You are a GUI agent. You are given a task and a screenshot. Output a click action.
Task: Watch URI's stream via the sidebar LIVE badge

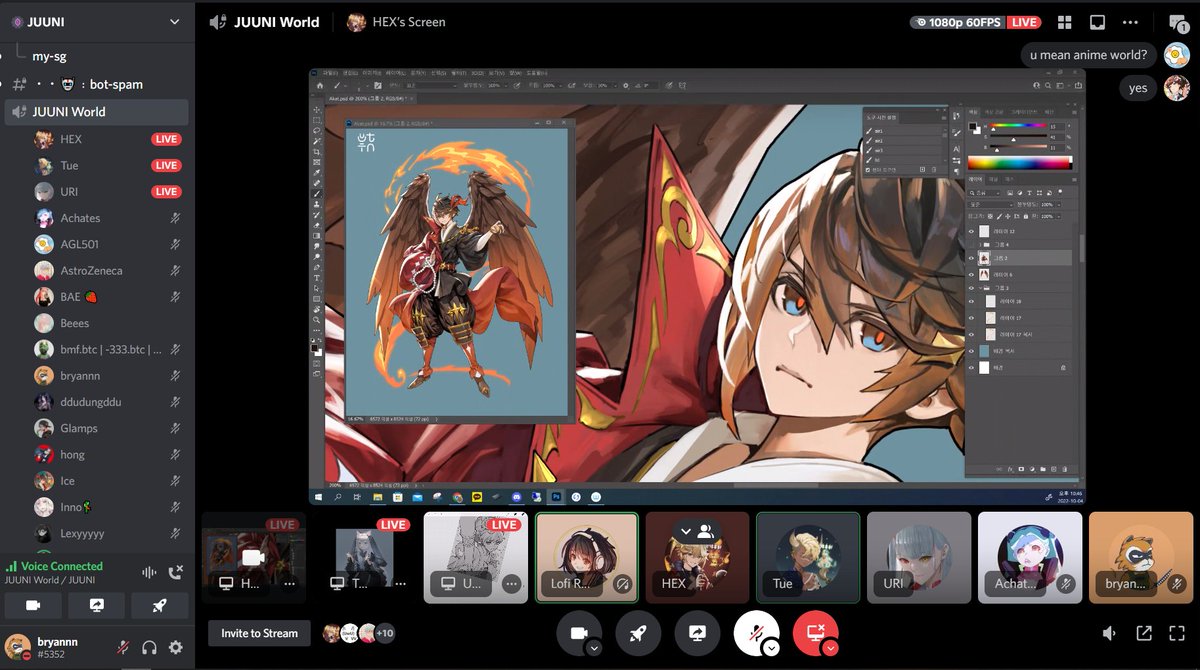pyautogui.click(x=166, y=192)
